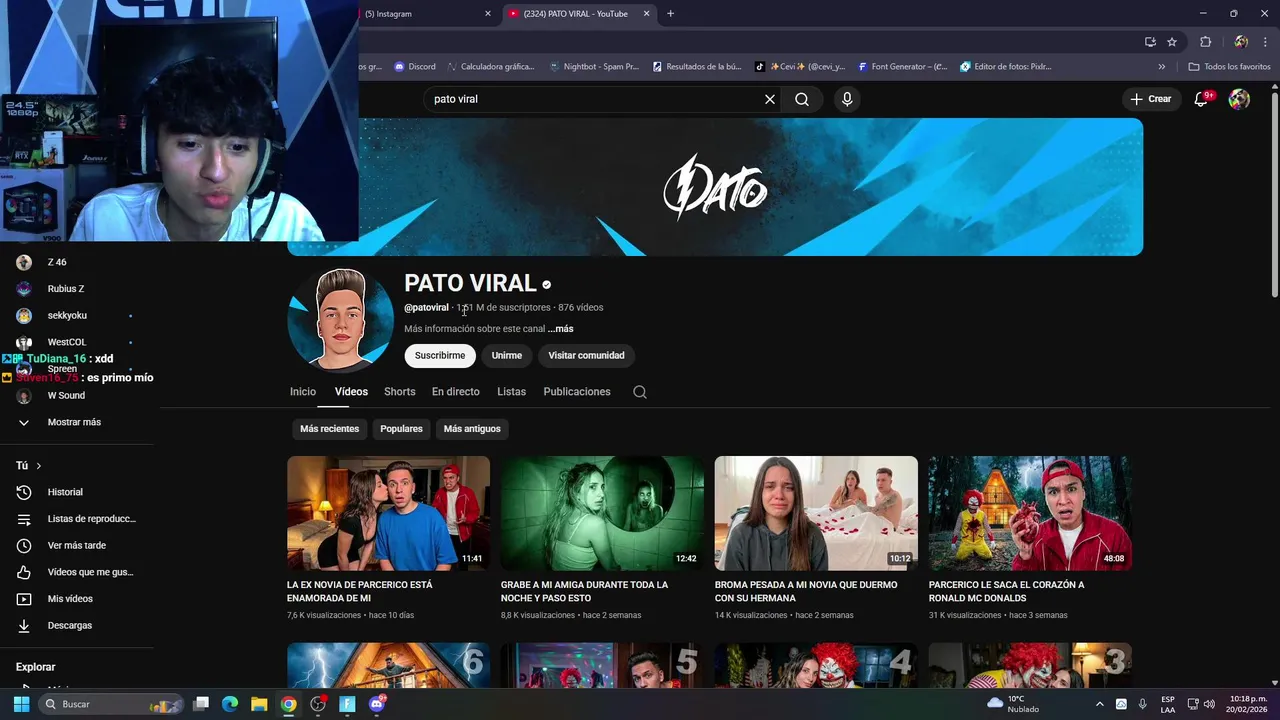1280x720 pixels.
Task: Go to Publicaciones tab
Action: (x=577, y=392)
